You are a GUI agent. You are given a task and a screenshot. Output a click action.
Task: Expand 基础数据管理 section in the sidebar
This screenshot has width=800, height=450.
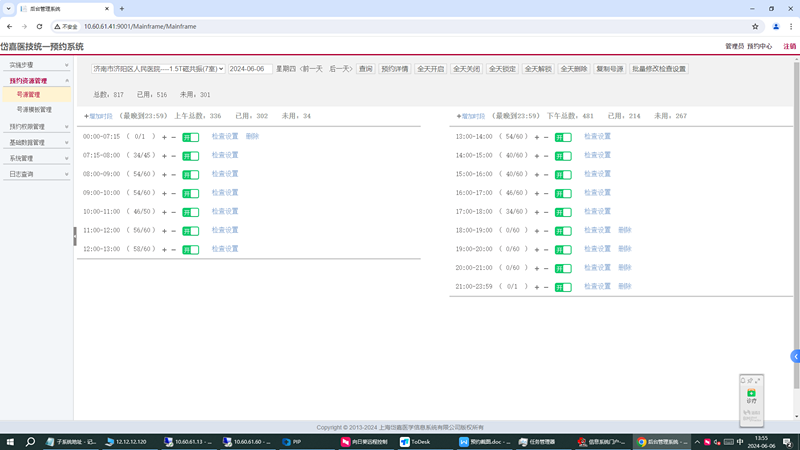[36, 143]
